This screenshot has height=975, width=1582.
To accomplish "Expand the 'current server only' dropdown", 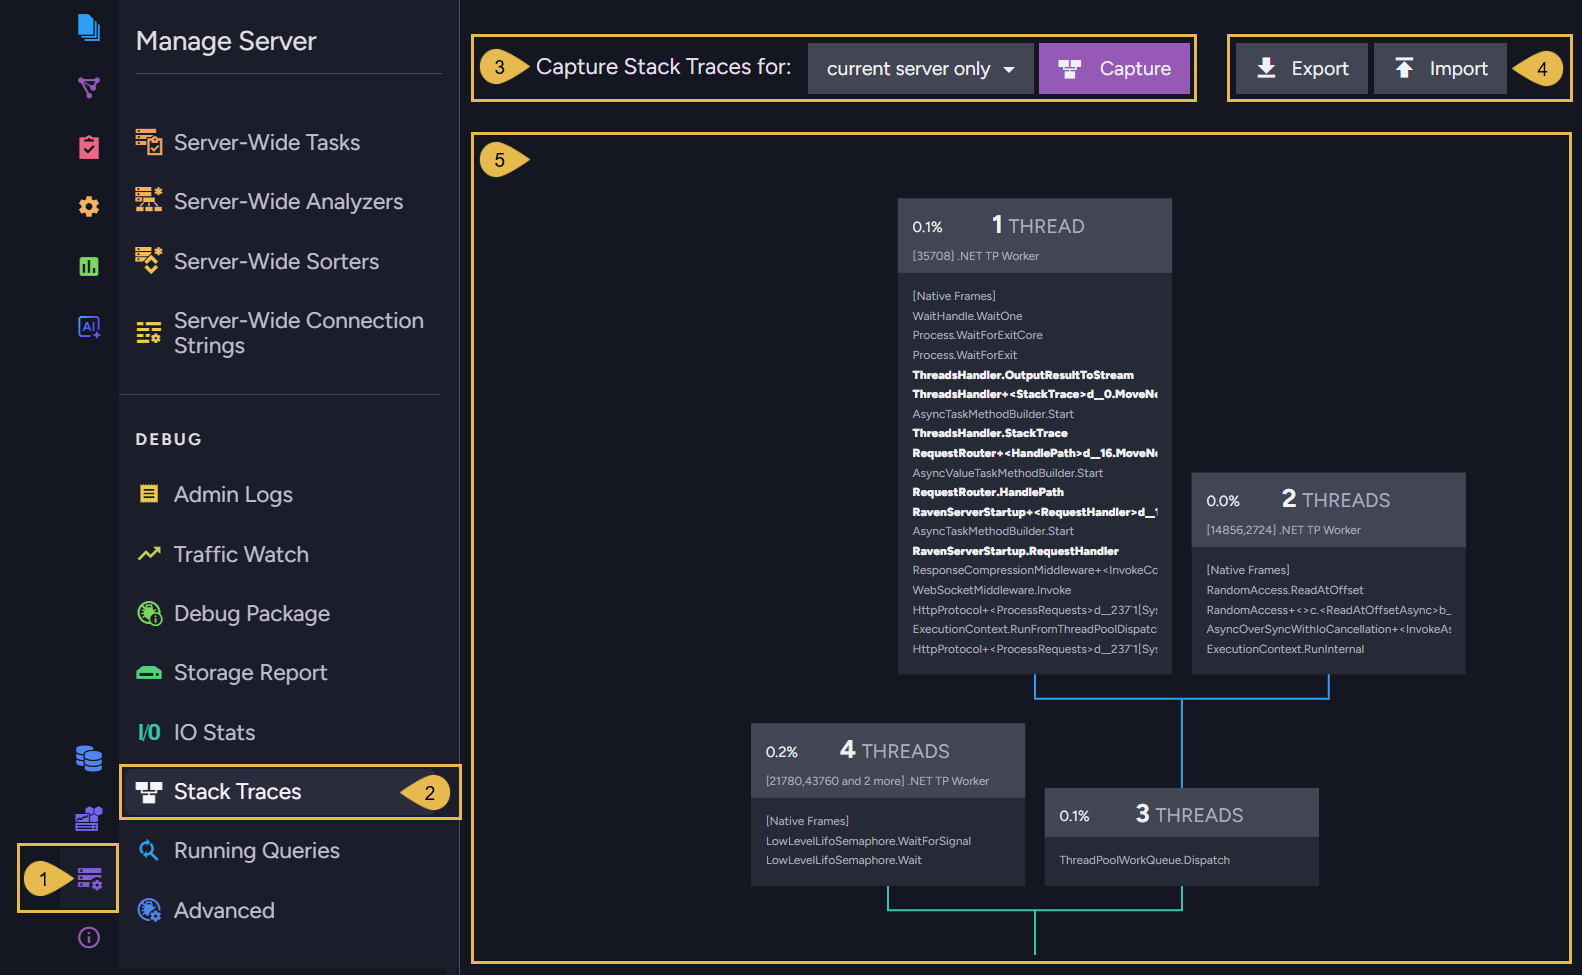I will click(921, 69).
